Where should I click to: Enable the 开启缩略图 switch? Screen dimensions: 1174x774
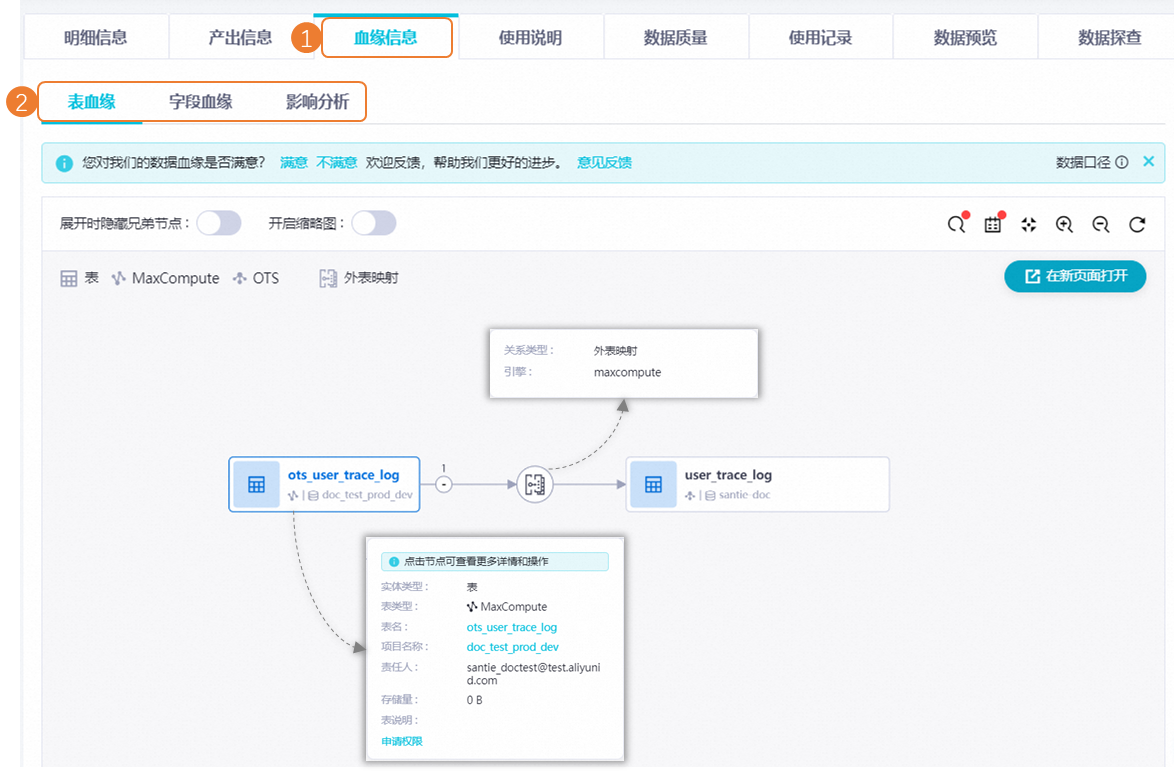coord(374,223)
